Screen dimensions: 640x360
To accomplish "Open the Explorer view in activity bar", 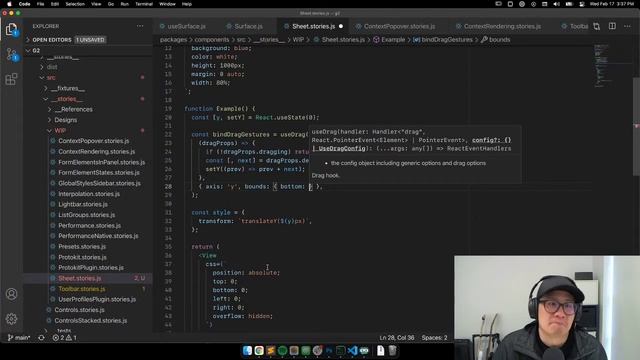I will point(11,30).
